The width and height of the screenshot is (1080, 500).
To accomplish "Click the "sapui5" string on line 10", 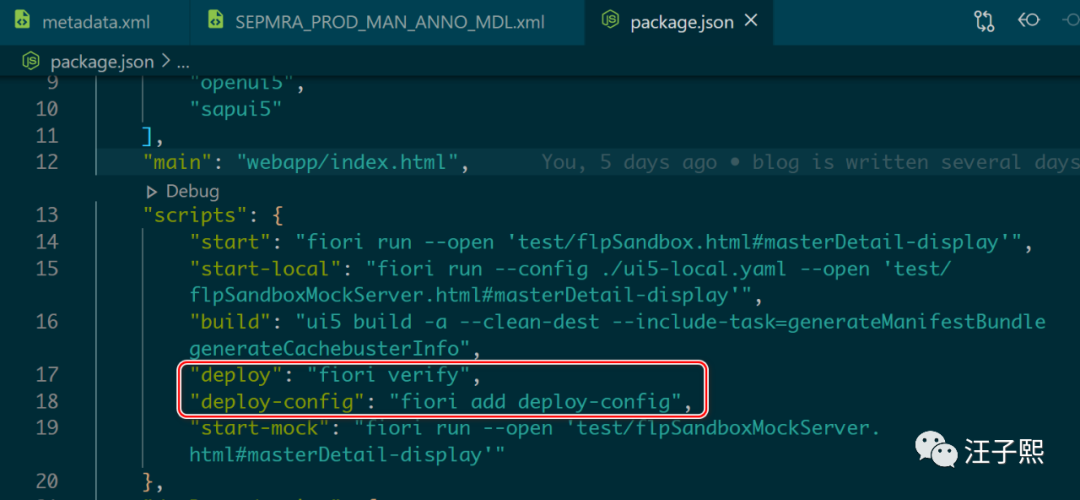I will tap(238, 110).
